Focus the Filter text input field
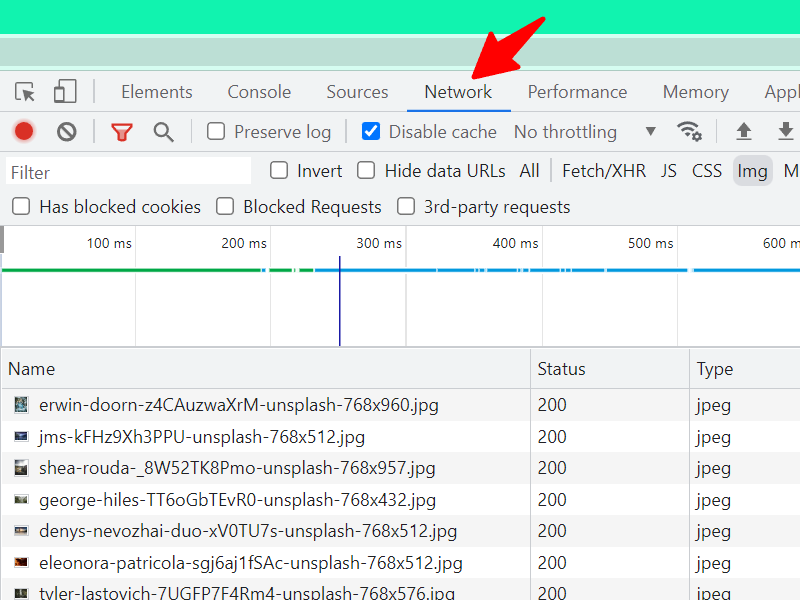Screen dimensions: 800x600 pyautogui.click(x=129, y=172)
